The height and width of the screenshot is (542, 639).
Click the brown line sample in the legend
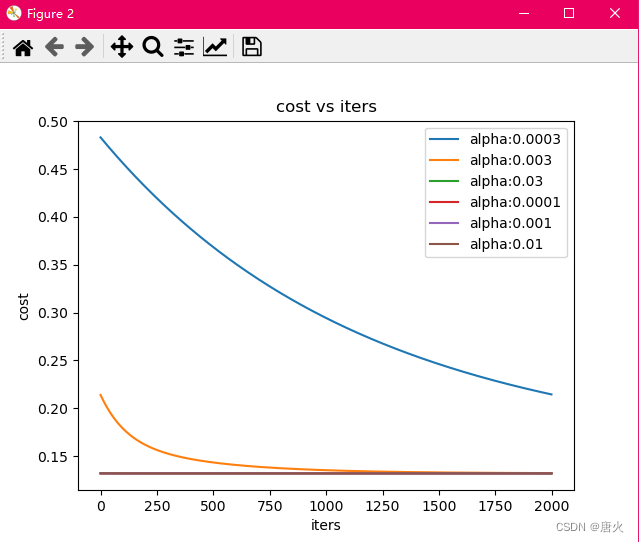tap(444, 245)
